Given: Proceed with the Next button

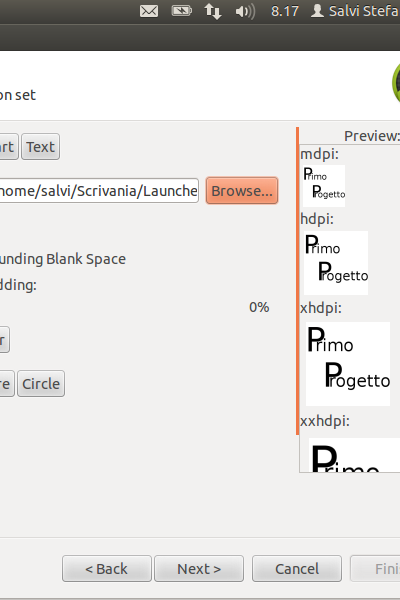Looking at the screenshot, I should click(x=199, y=569).
